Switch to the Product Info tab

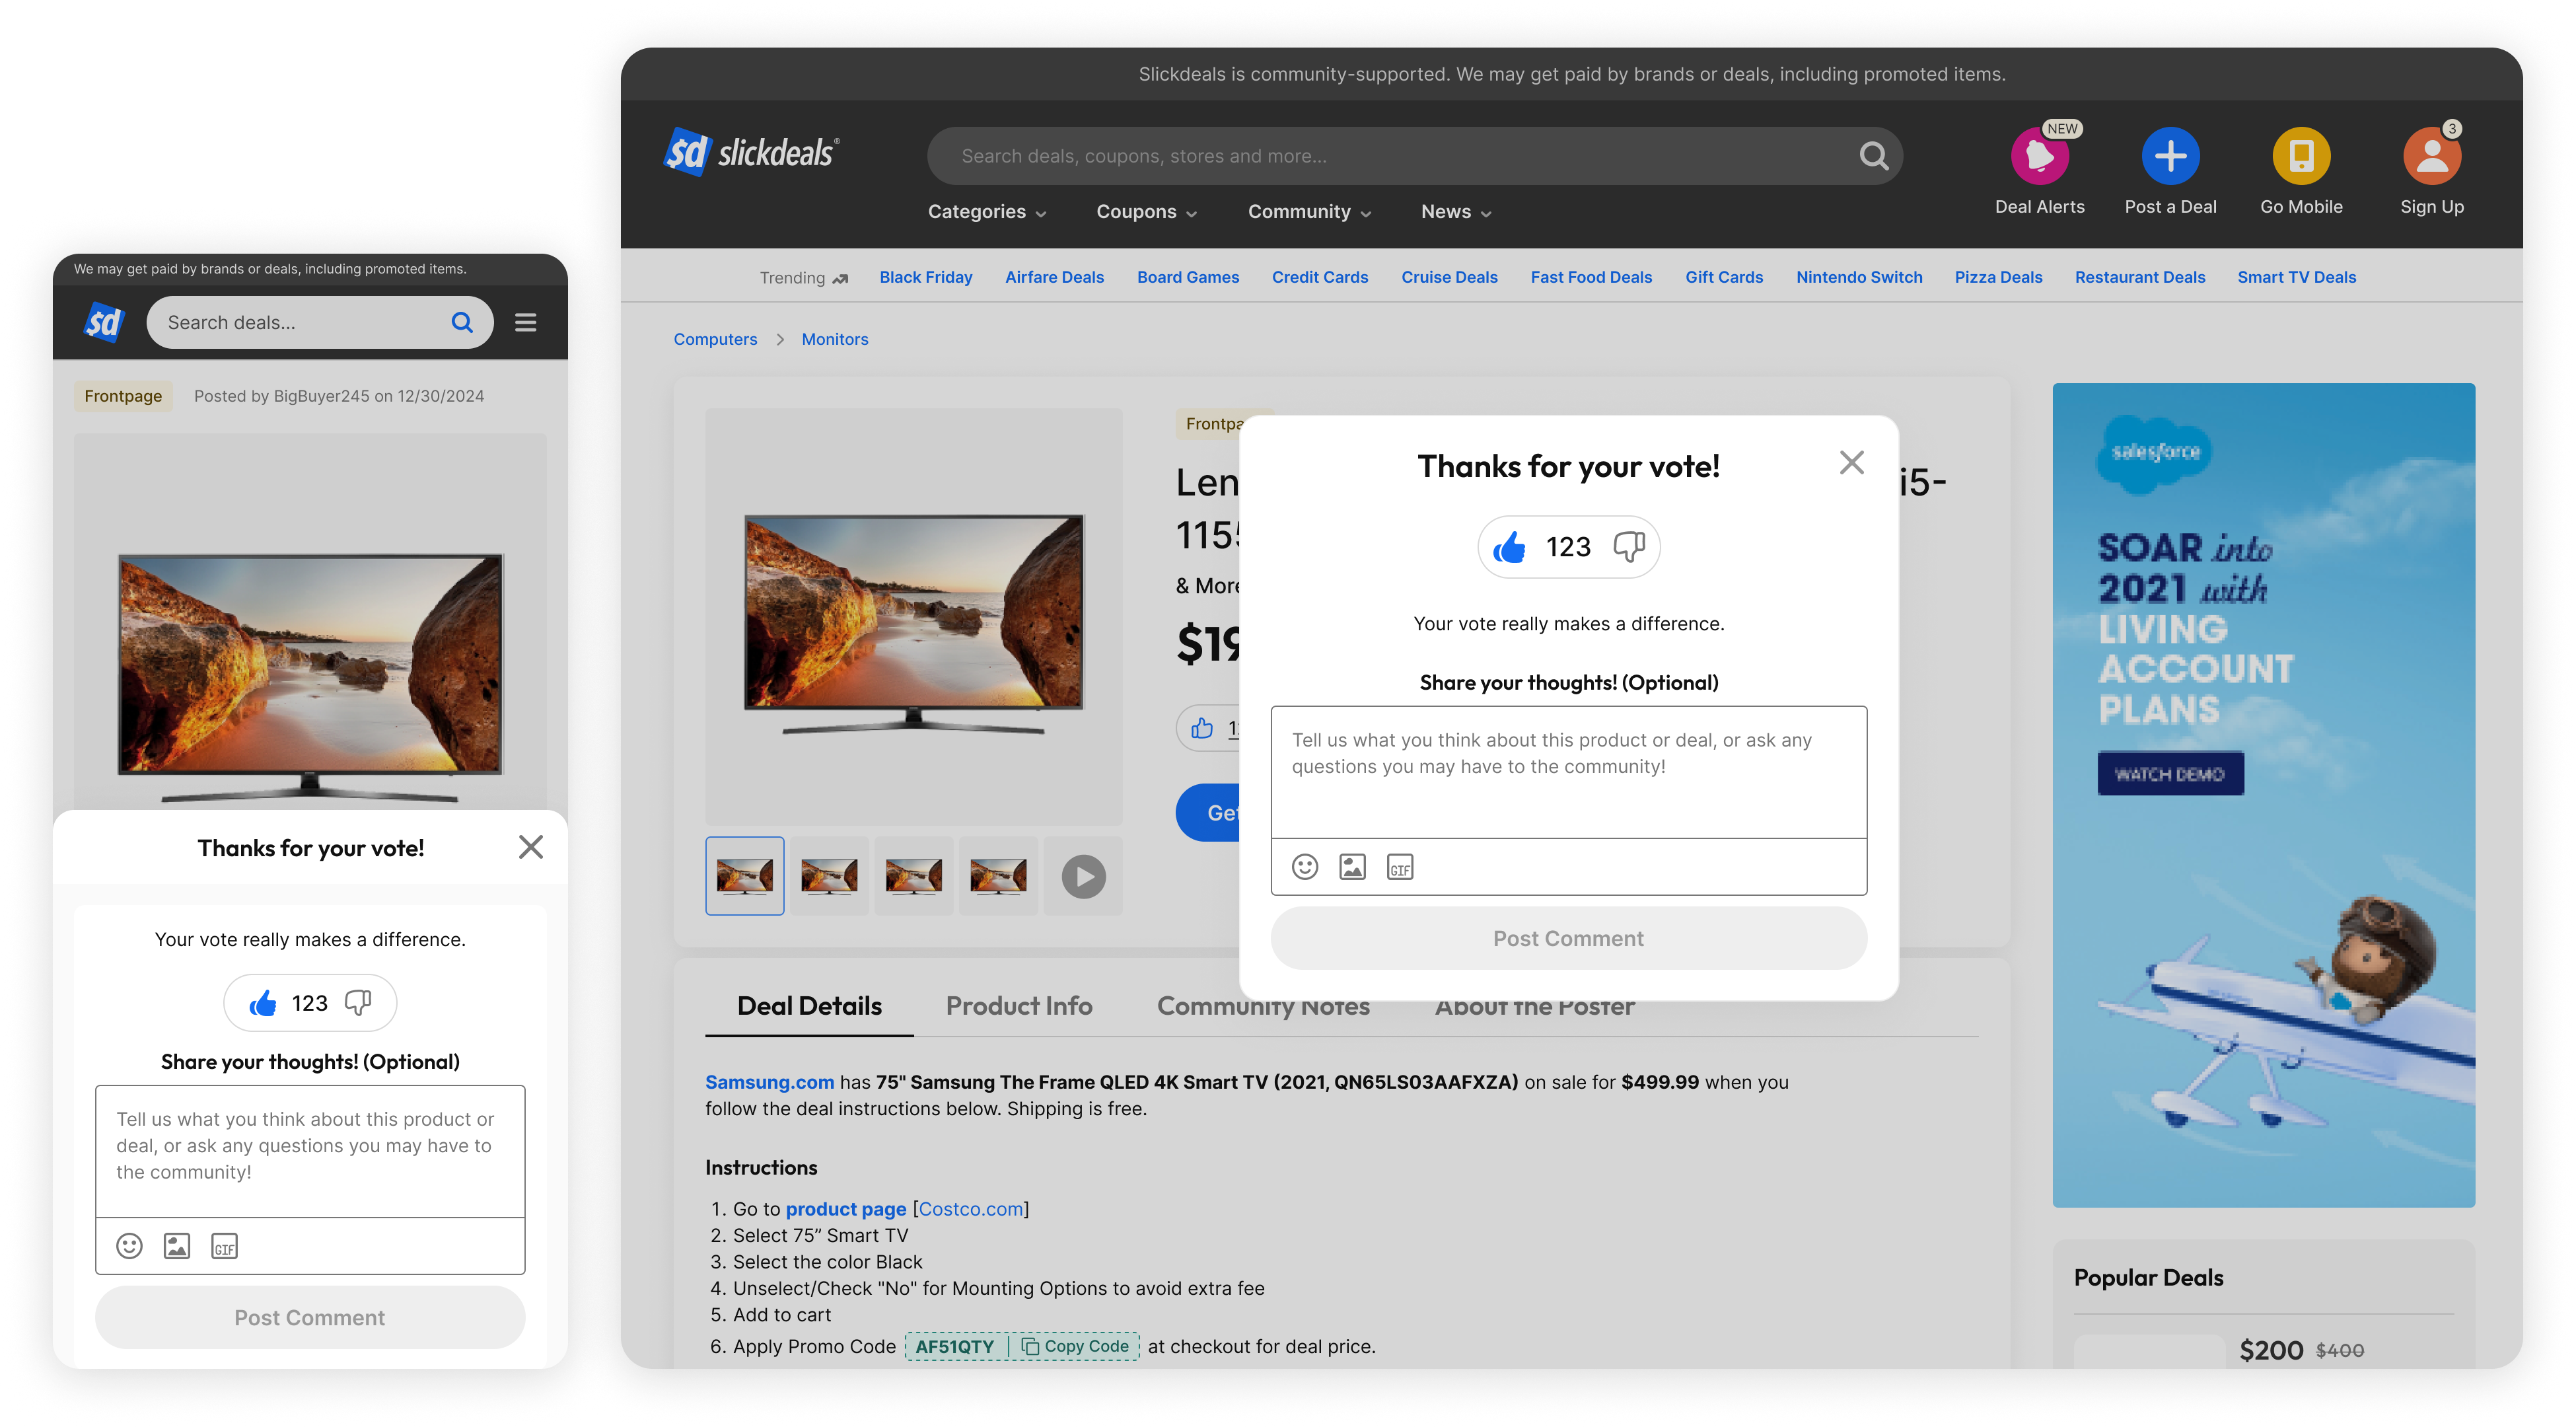click(1019, 1006)
